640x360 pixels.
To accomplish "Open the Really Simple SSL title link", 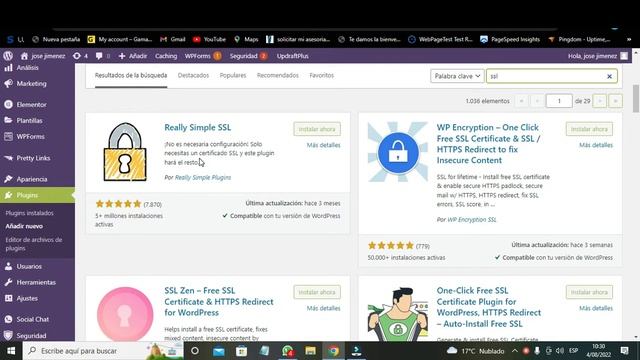I will pyautogui.click(x=198, y=127).
